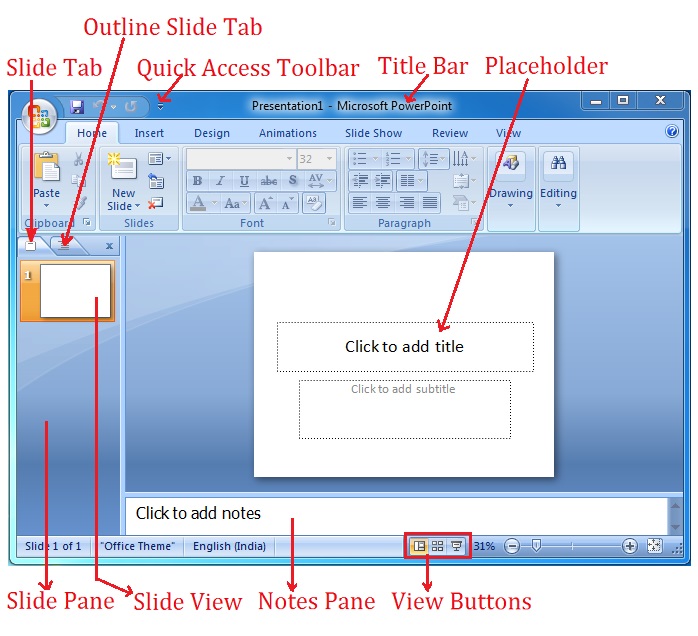Screen dimensions: 698x636
Task: Switch to the Slide Show tab
Action: coord(373,133)
